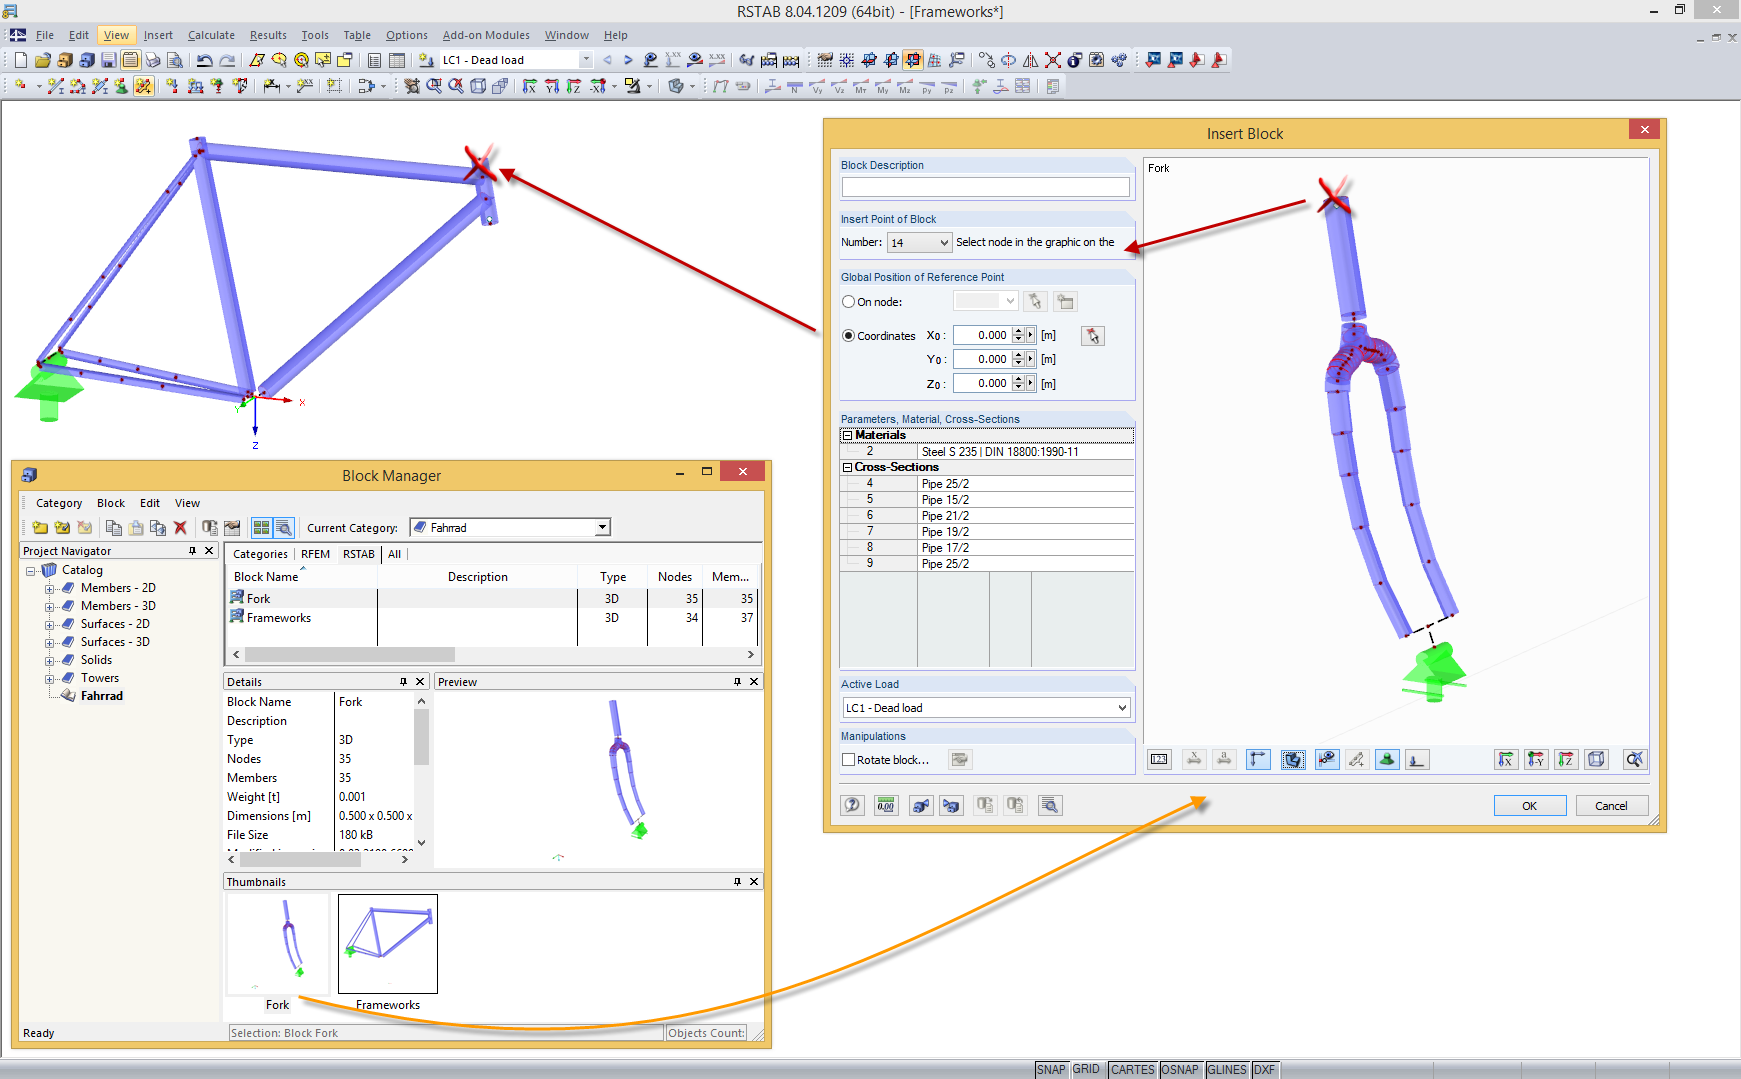Toggle thumbnails view icon in Block Manager
1741x1079 pixels.
[x=261, y=527]
